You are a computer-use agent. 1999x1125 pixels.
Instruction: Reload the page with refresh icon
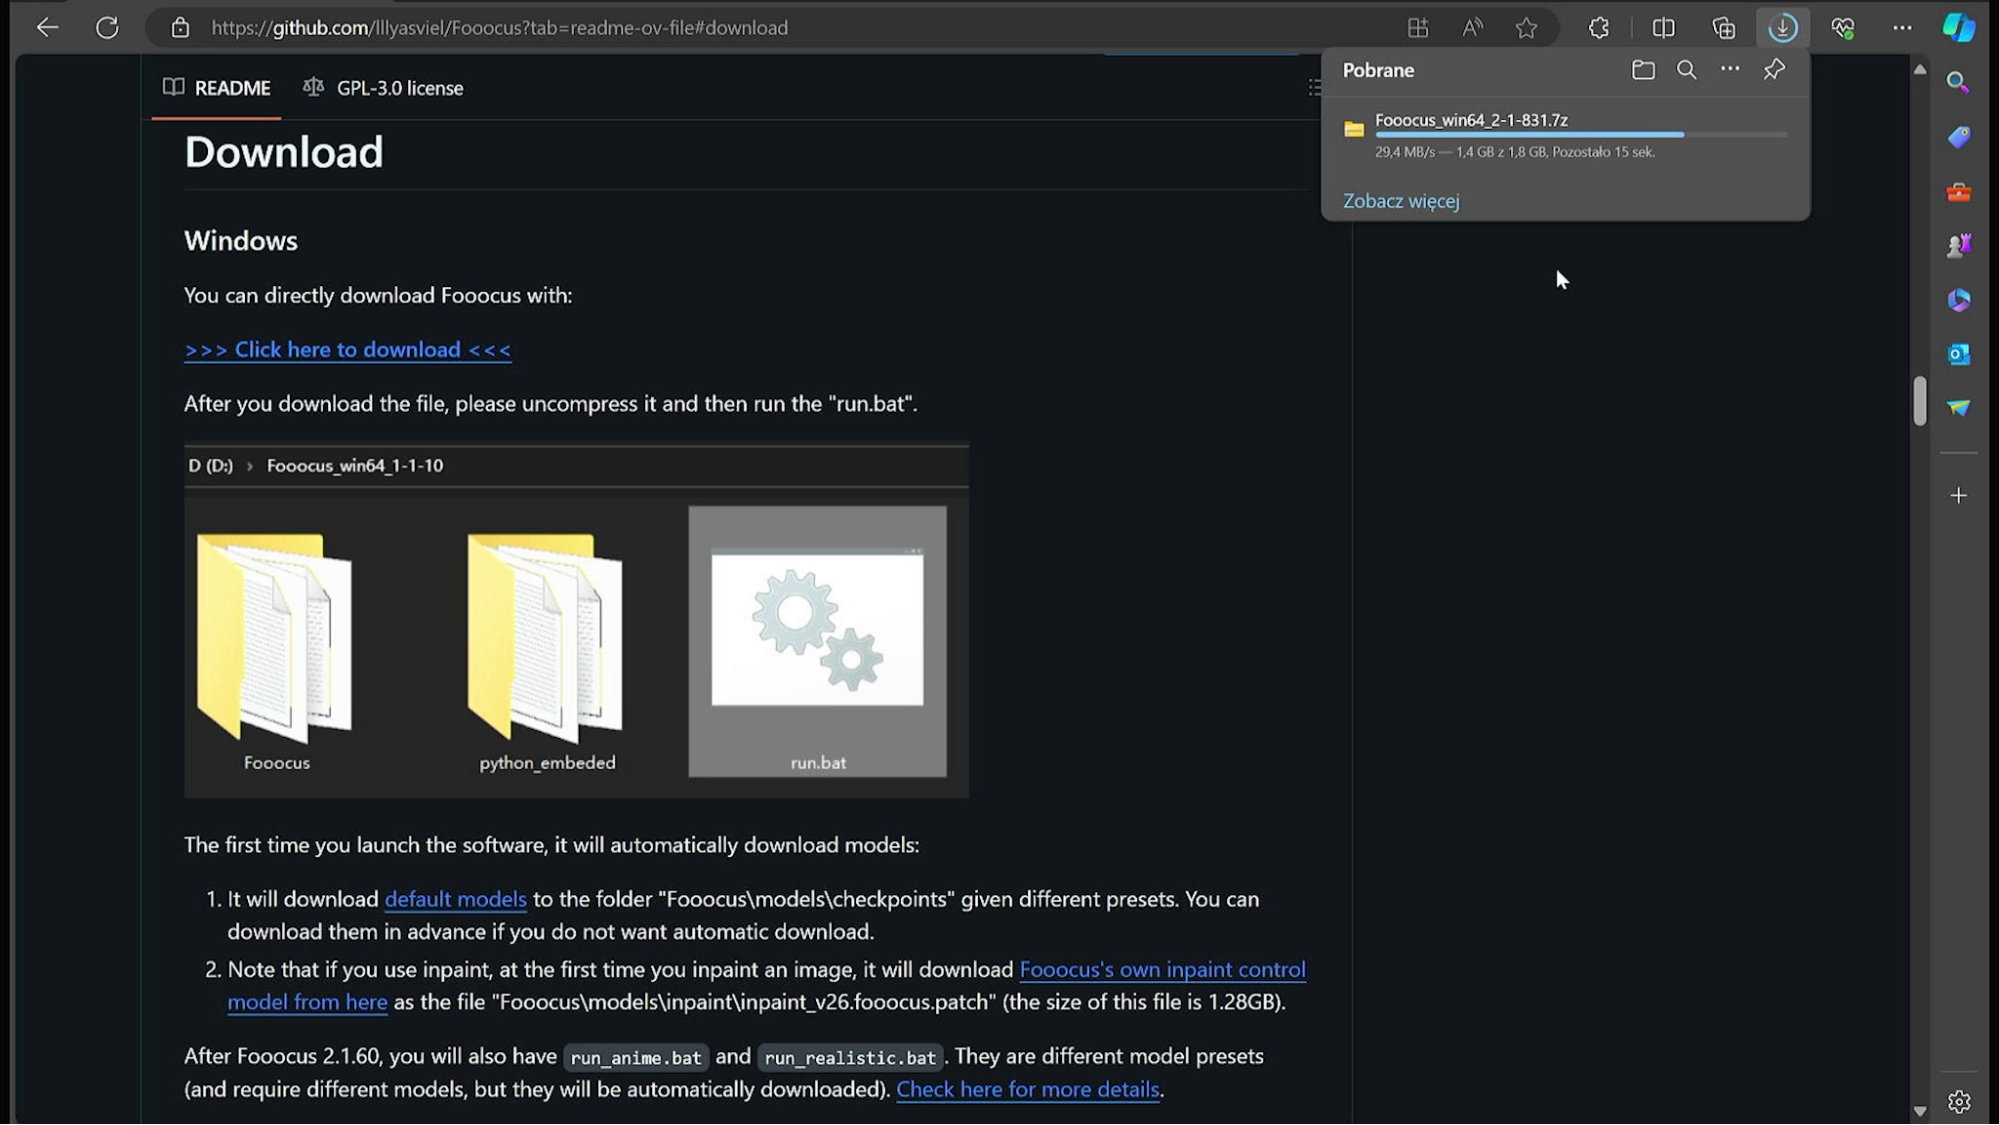[107, 28]
